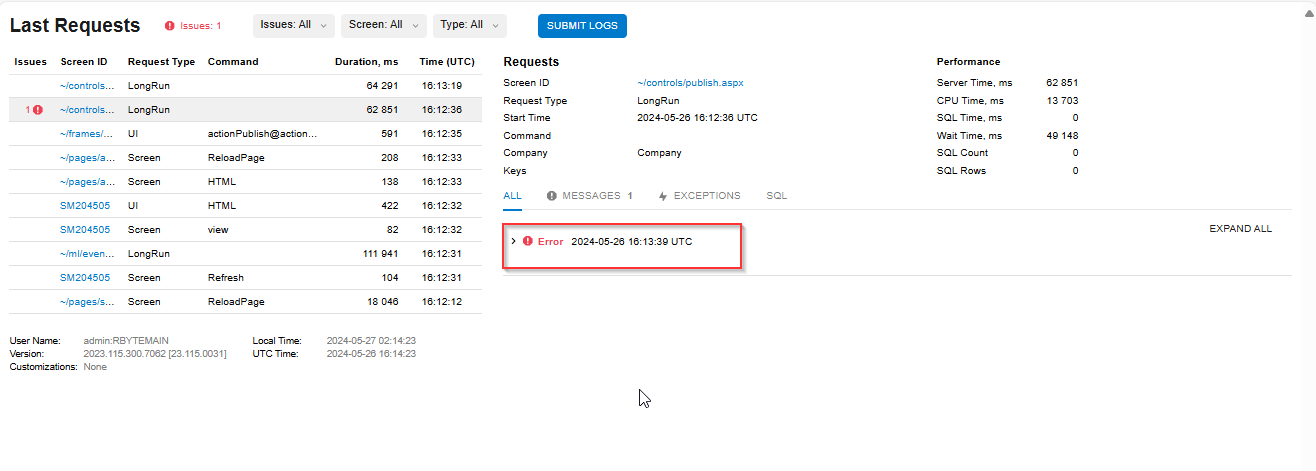1316x471 pixels.
Task: Click the red Error icon in the message entry
Action: coord(528,242)
